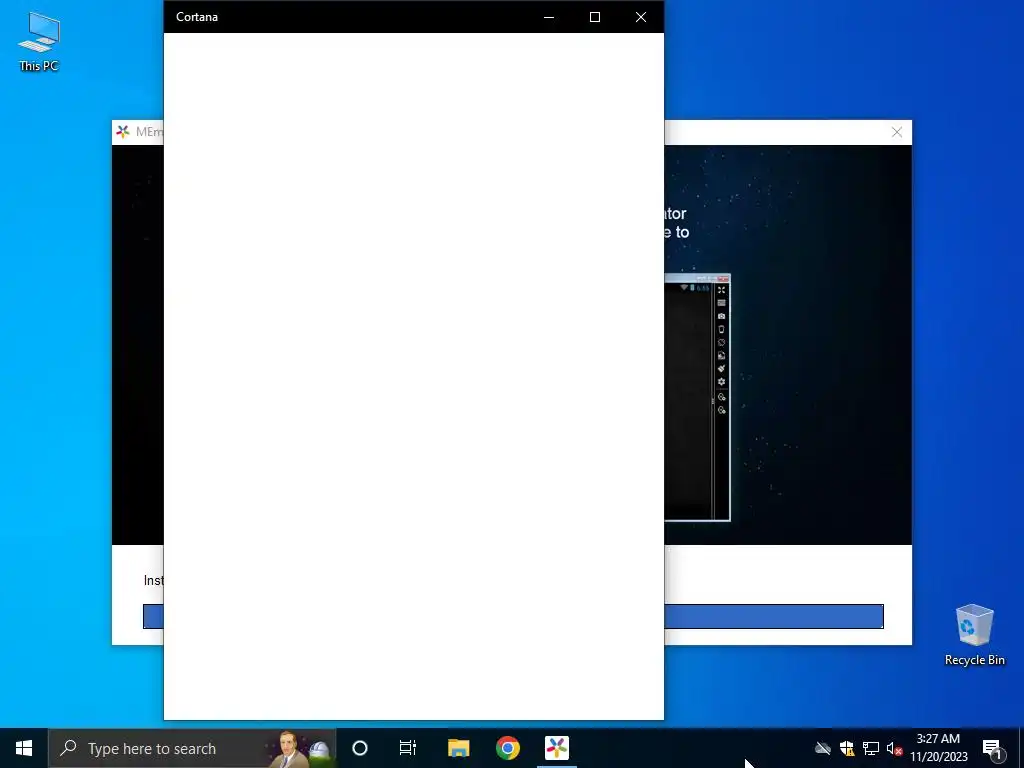This screenshot has height=768, width=1024.
Task: Open the network tray icon
Action: pos(871,748)
